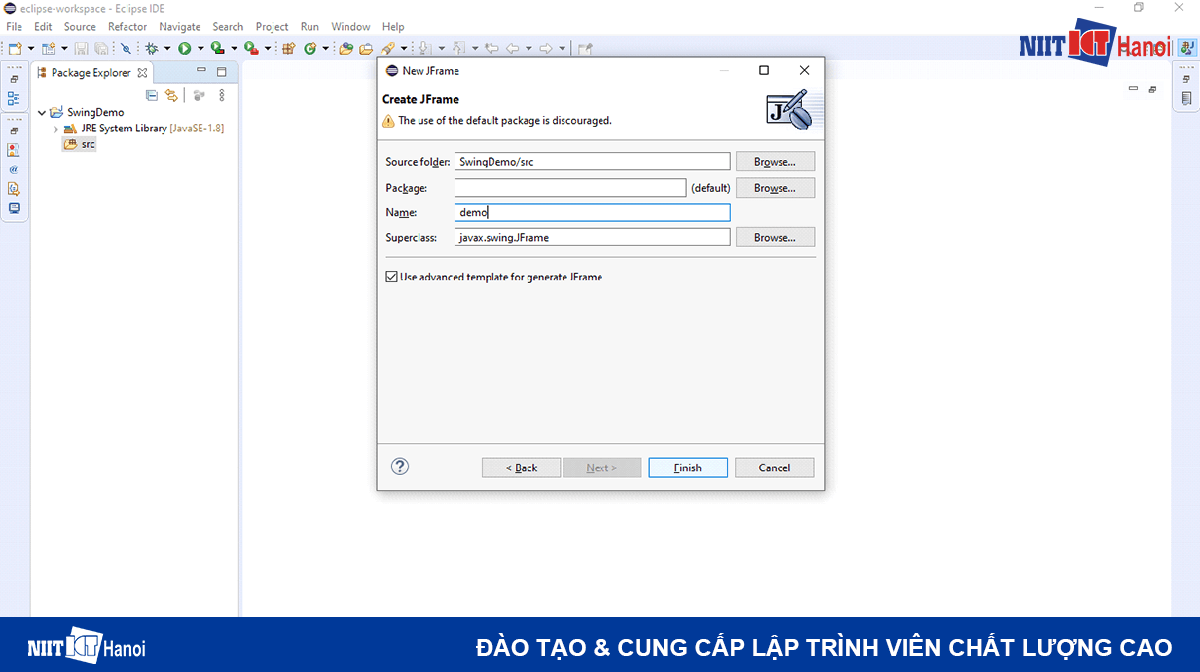
Task: Open the Run configurations dropdown
Action: pyautogui.click(x=200, y=47)
